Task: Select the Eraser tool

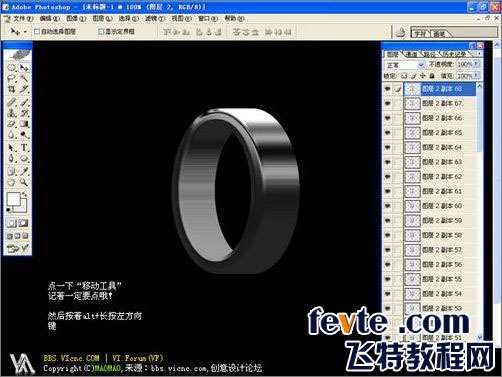Action: (x=12, y=124)
